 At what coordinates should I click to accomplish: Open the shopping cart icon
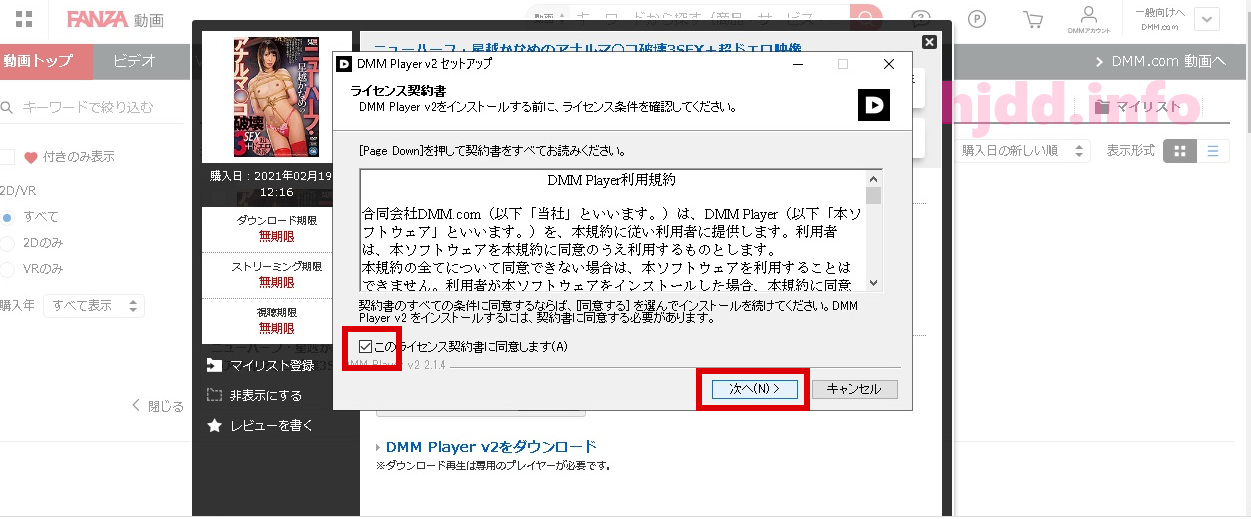(1033, 20)
